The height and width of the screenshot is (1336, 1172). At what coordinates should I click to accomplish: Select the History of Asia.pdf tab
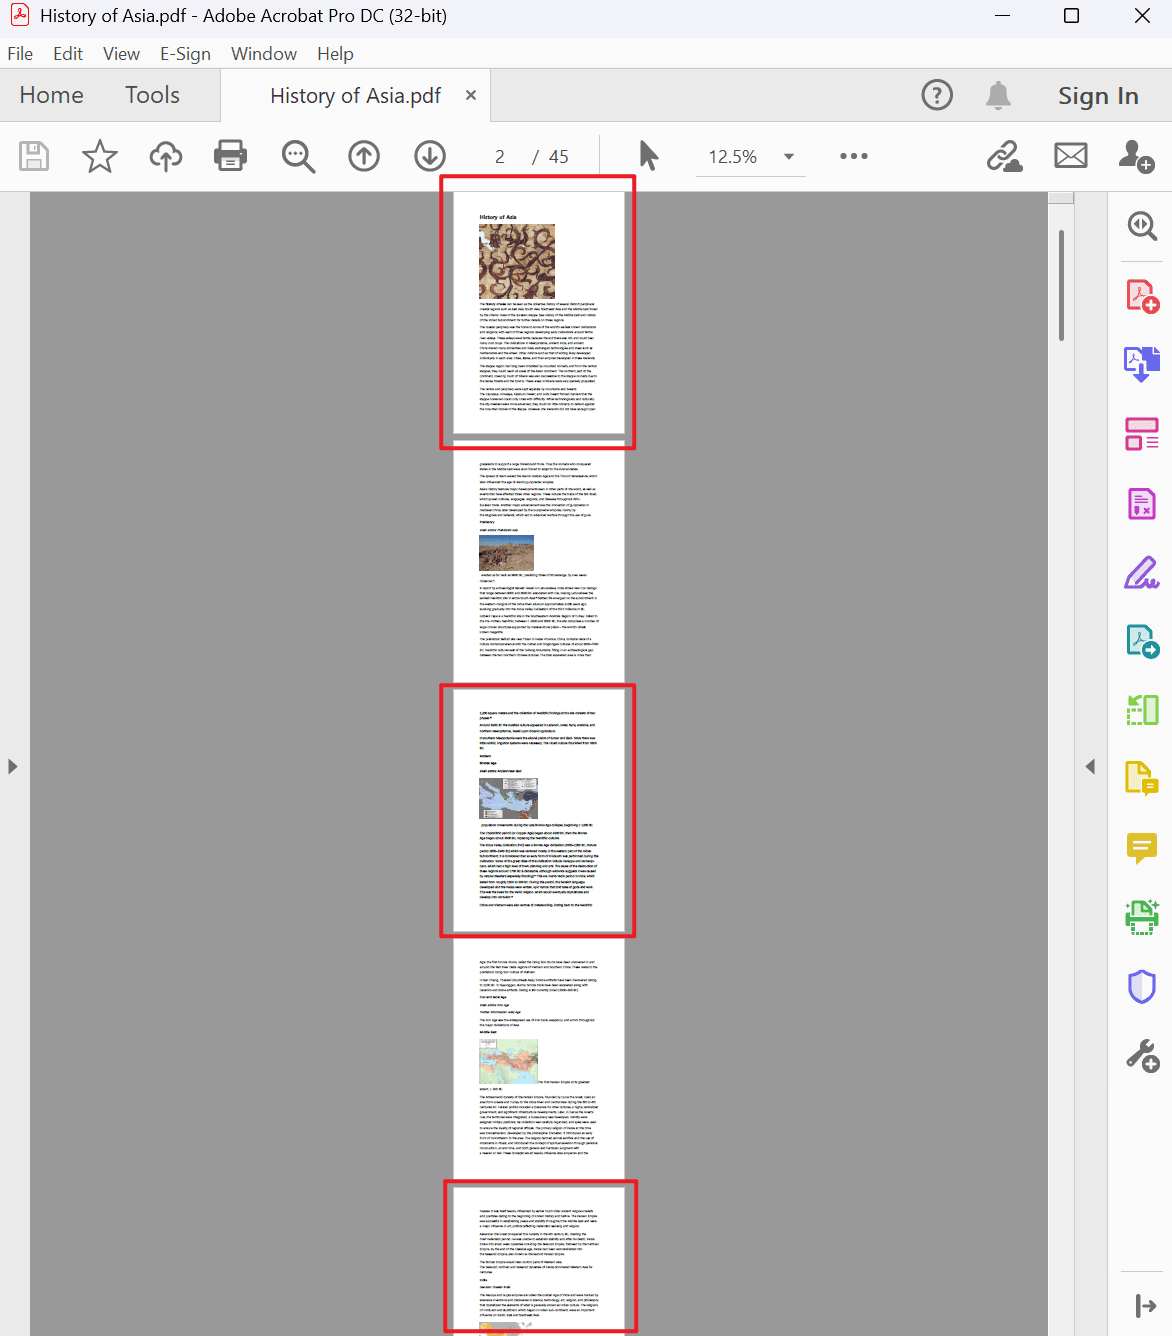click(355, 95)
